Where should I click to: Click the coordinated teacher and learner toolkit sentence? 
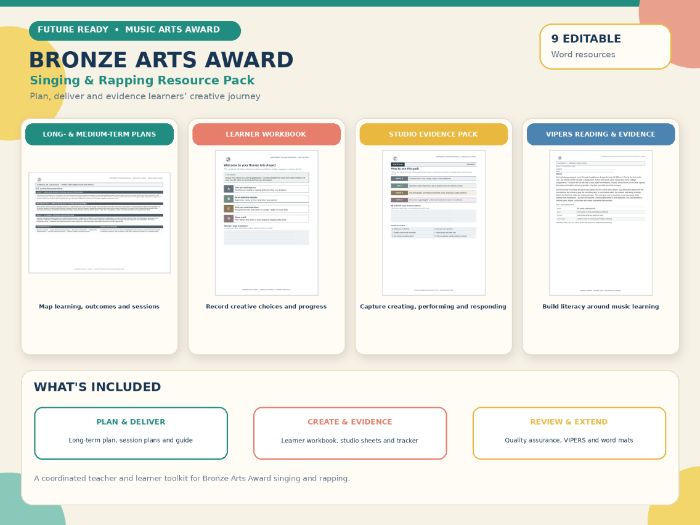click(x=192, y=478)
